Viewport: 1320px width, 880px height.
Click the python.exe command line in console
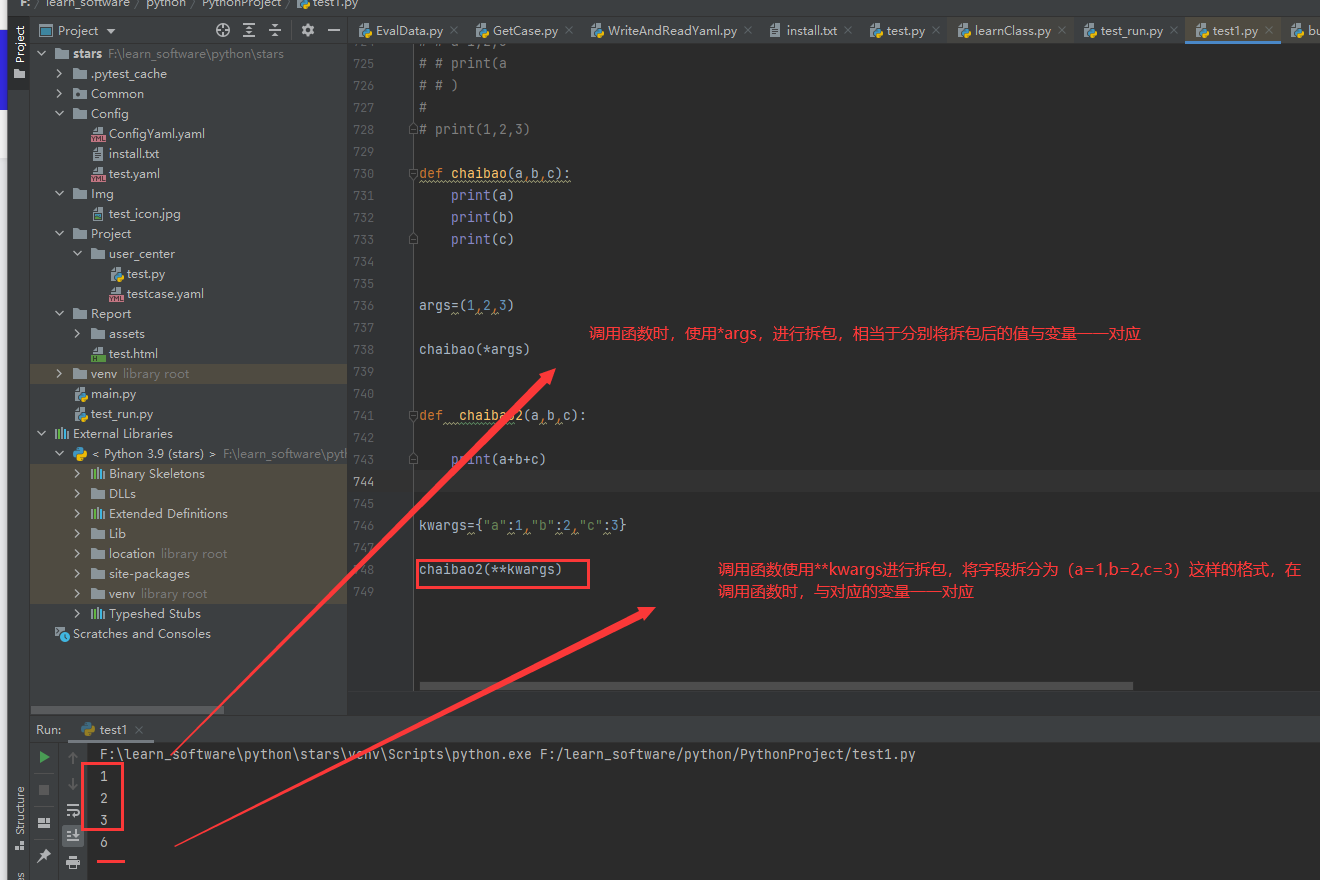[x=507, y=754]
